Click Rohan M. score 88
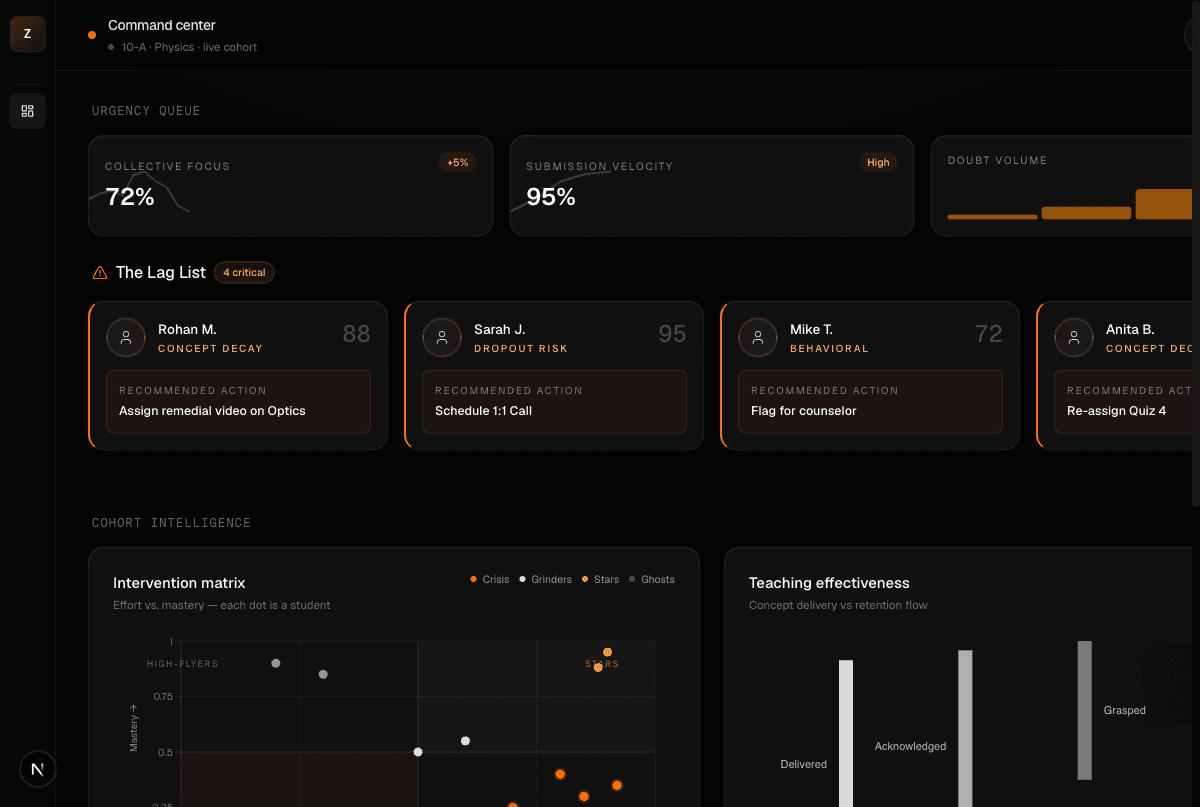The image size is (1200, 807). coord(356,334)
